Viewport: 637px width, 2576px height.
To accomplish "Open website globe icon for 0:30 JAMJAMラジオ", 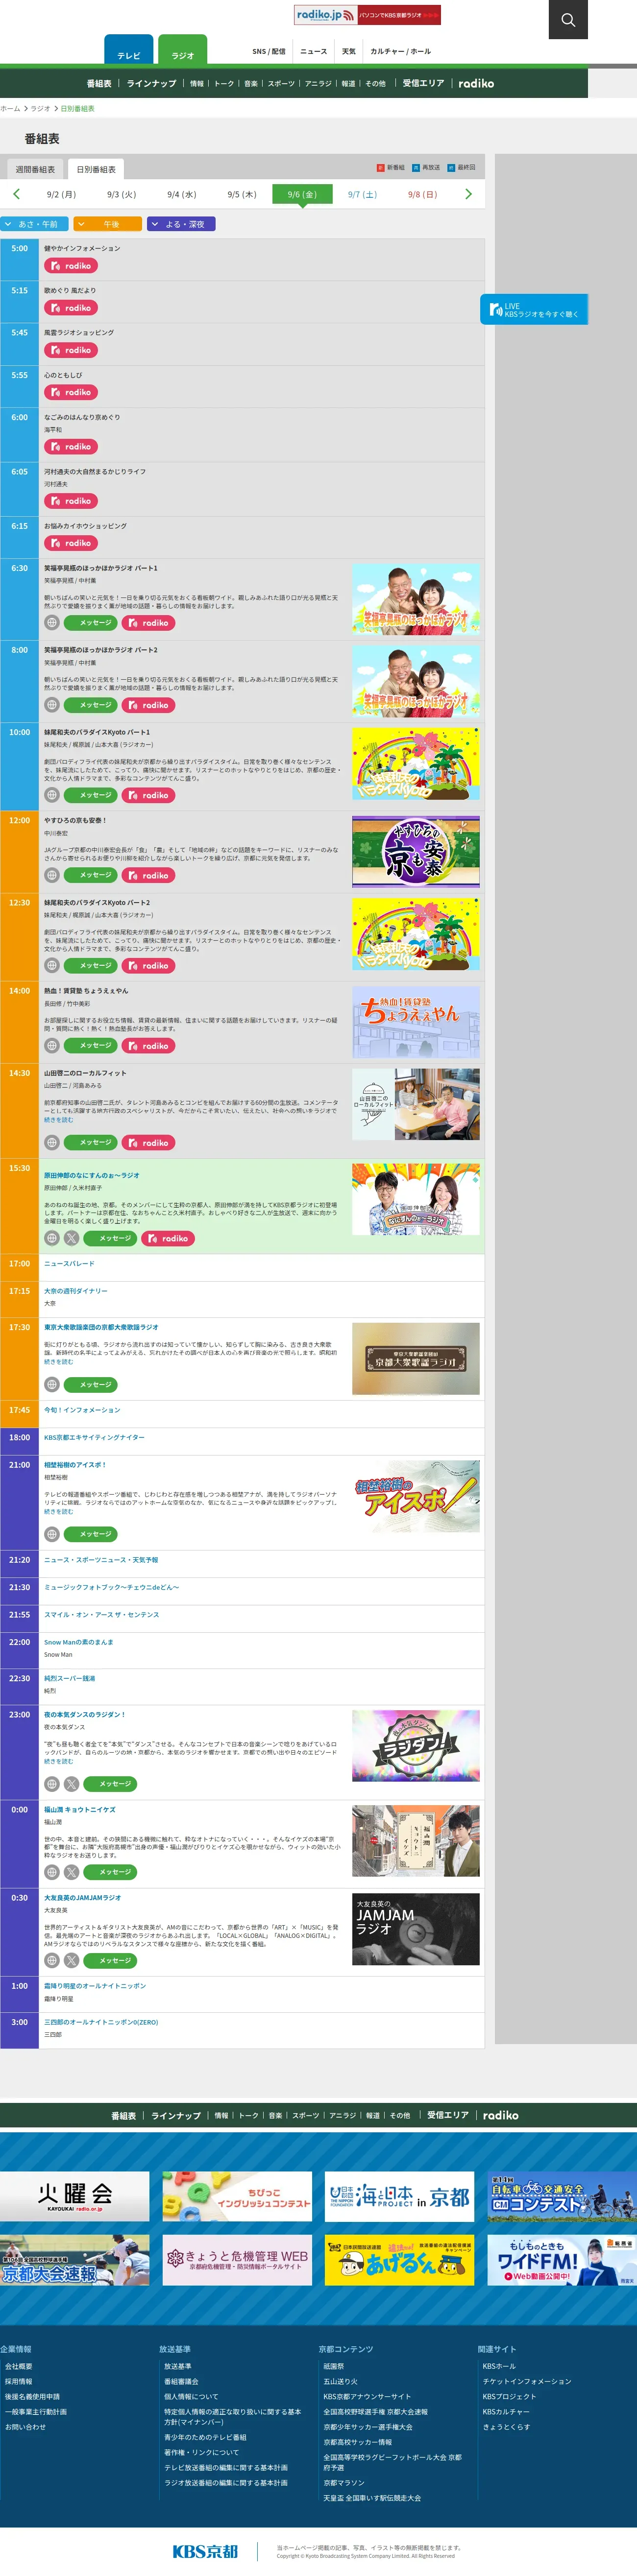I will [x=52, y=1960].
